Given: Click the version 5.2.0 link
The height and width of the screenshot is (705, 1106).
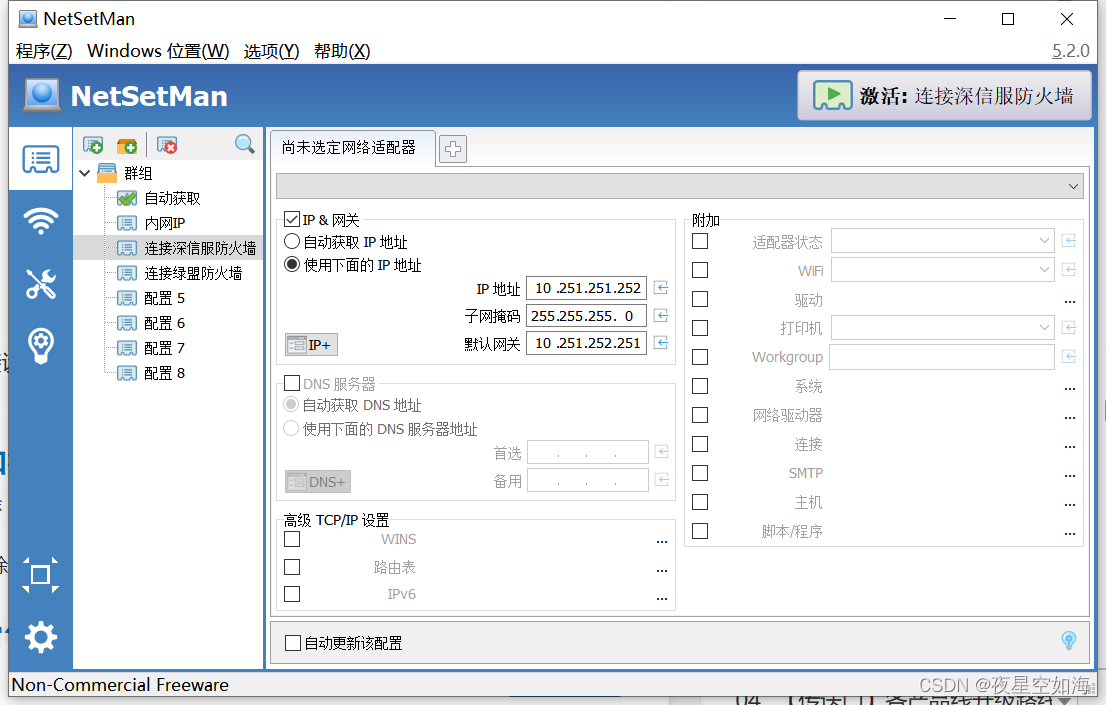Looking at the screenshot, I should [1071, 52].
